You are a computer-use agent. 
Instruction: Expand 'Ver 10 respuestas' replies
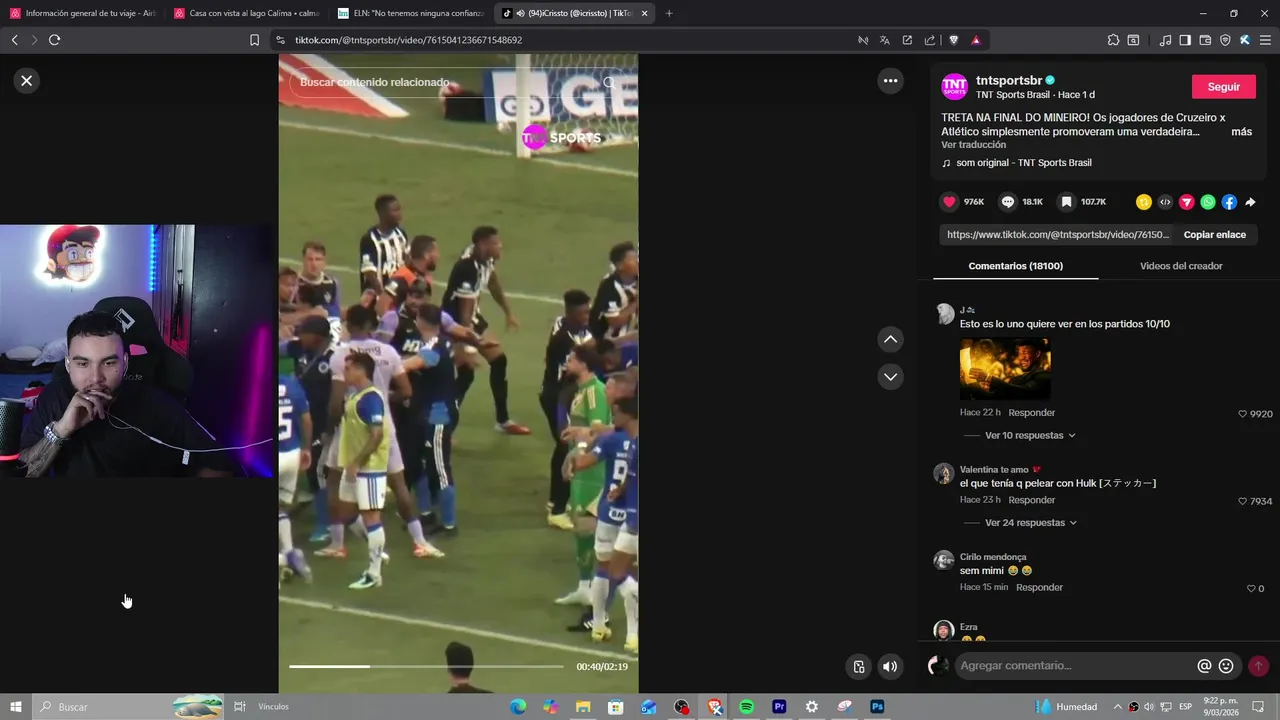point(1030,436)
